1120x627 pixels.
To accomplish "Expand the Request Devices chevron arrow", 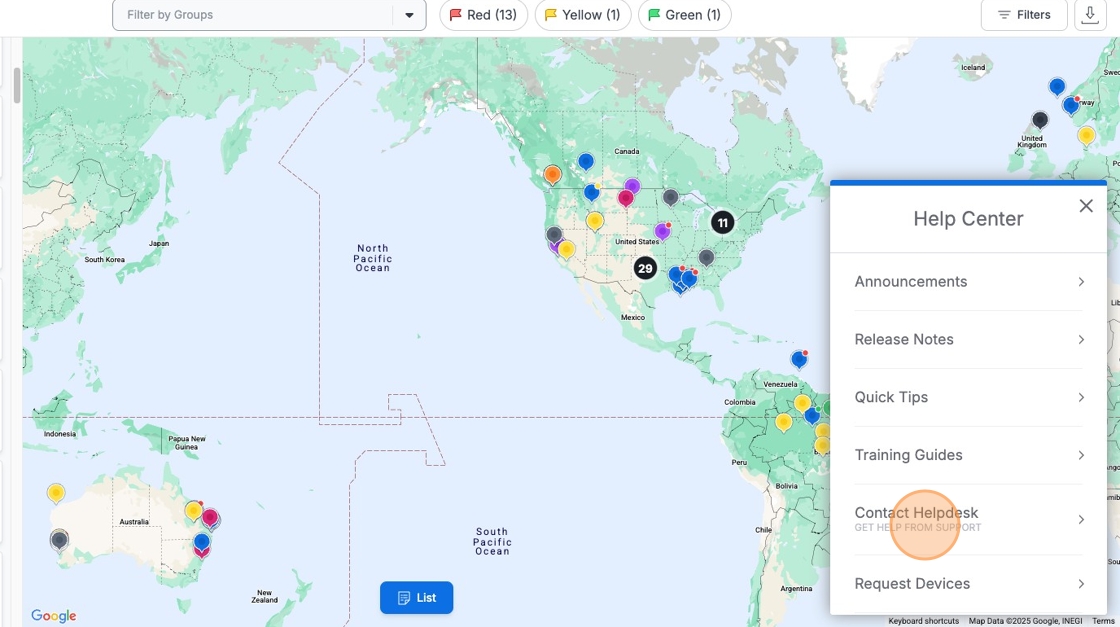I will [1081, 584].
